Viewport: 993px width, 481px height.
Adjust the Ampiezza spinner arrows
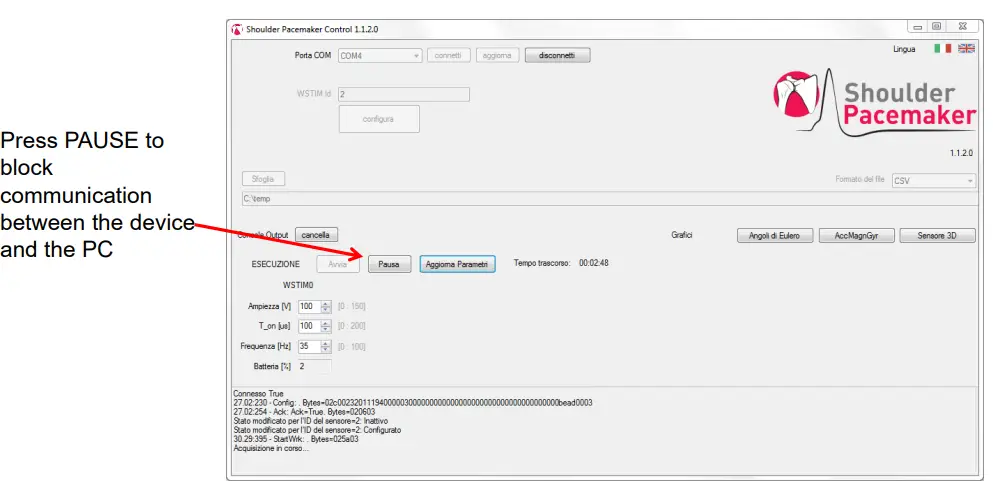point(326,306)
